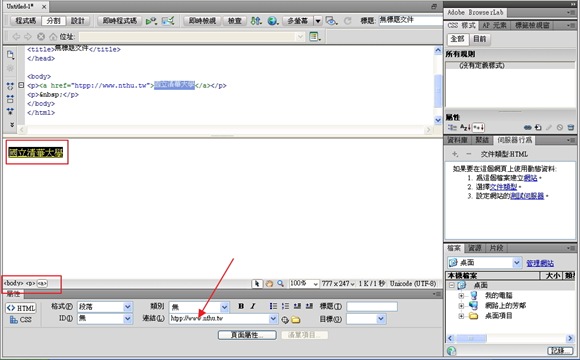
Task: Click the browser forward arrow icon
Action: coord(28,37)
